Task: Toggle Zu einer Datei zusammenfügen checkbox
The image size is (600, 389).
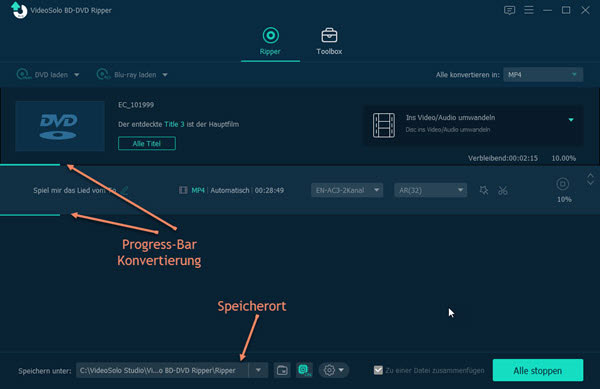Action: [378, 370]
